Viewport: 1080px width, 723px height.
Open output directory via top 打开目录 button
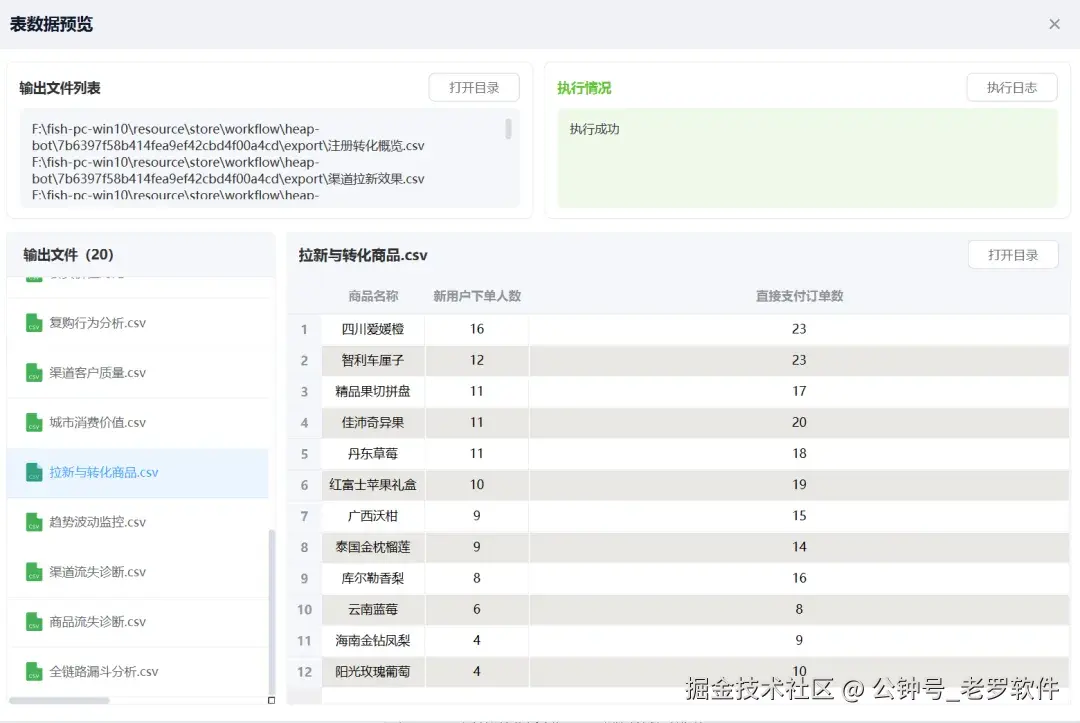pos(474,87)
